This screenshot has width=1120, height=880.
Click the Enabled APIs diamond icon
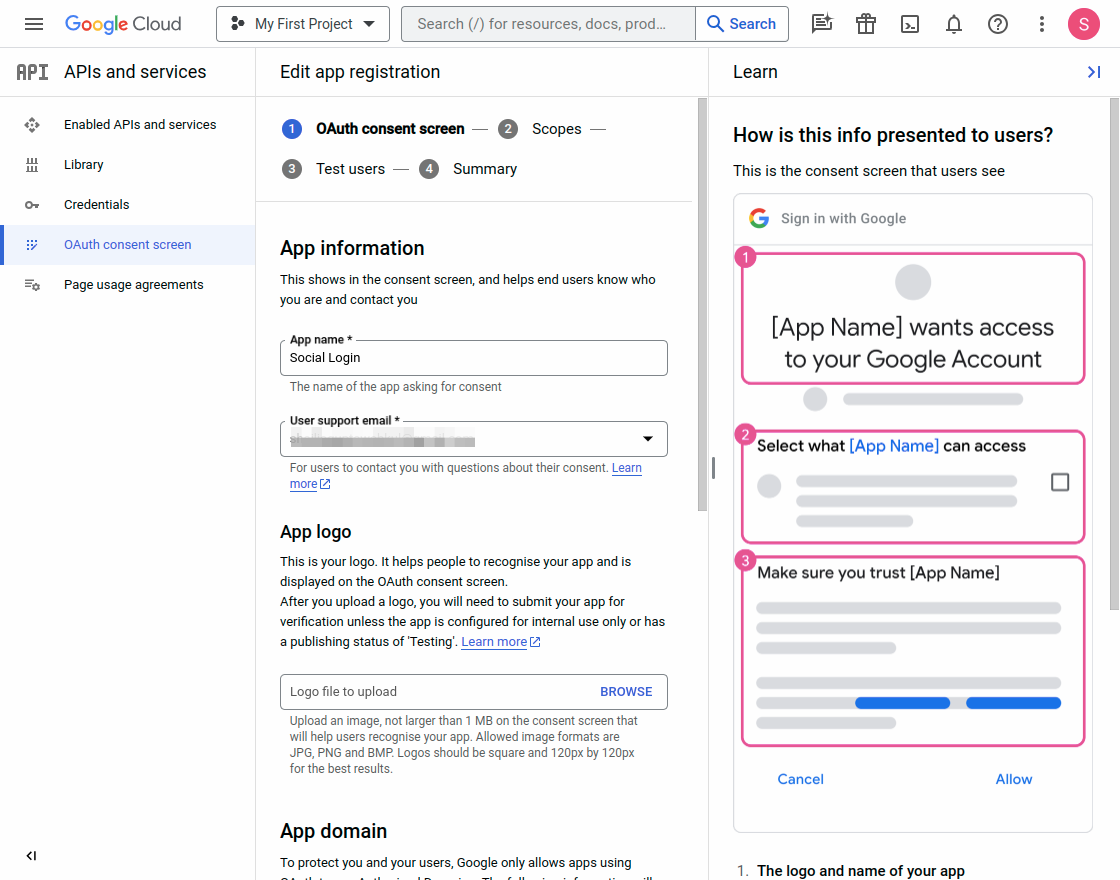click(x=32, y=125)
